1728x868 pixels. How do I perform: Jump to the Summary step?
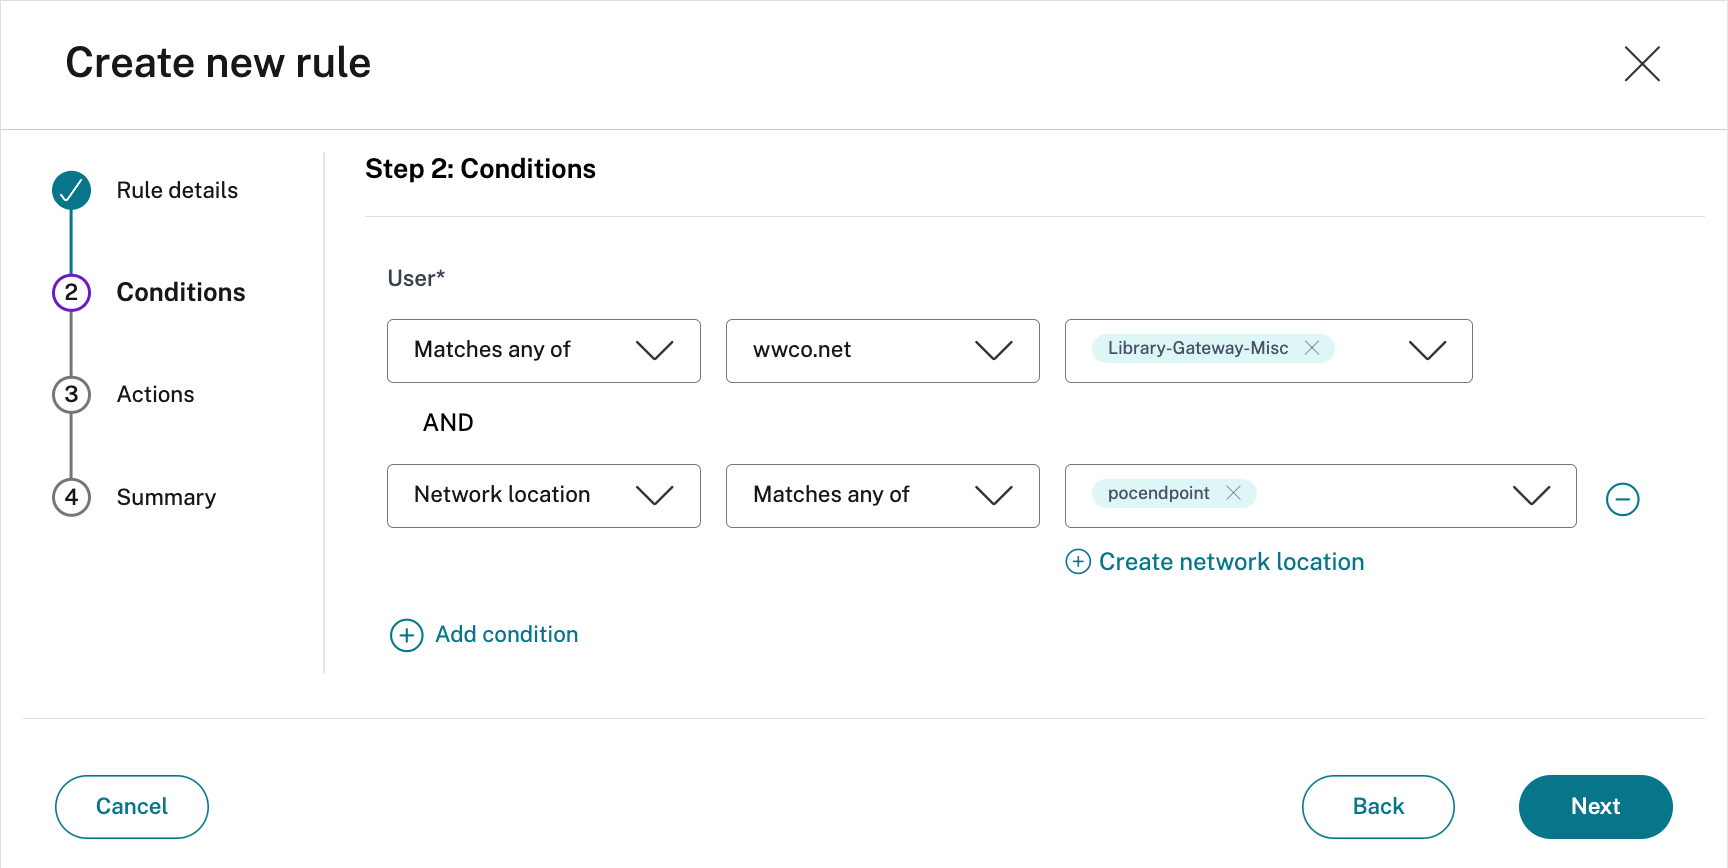pos(166,498)
